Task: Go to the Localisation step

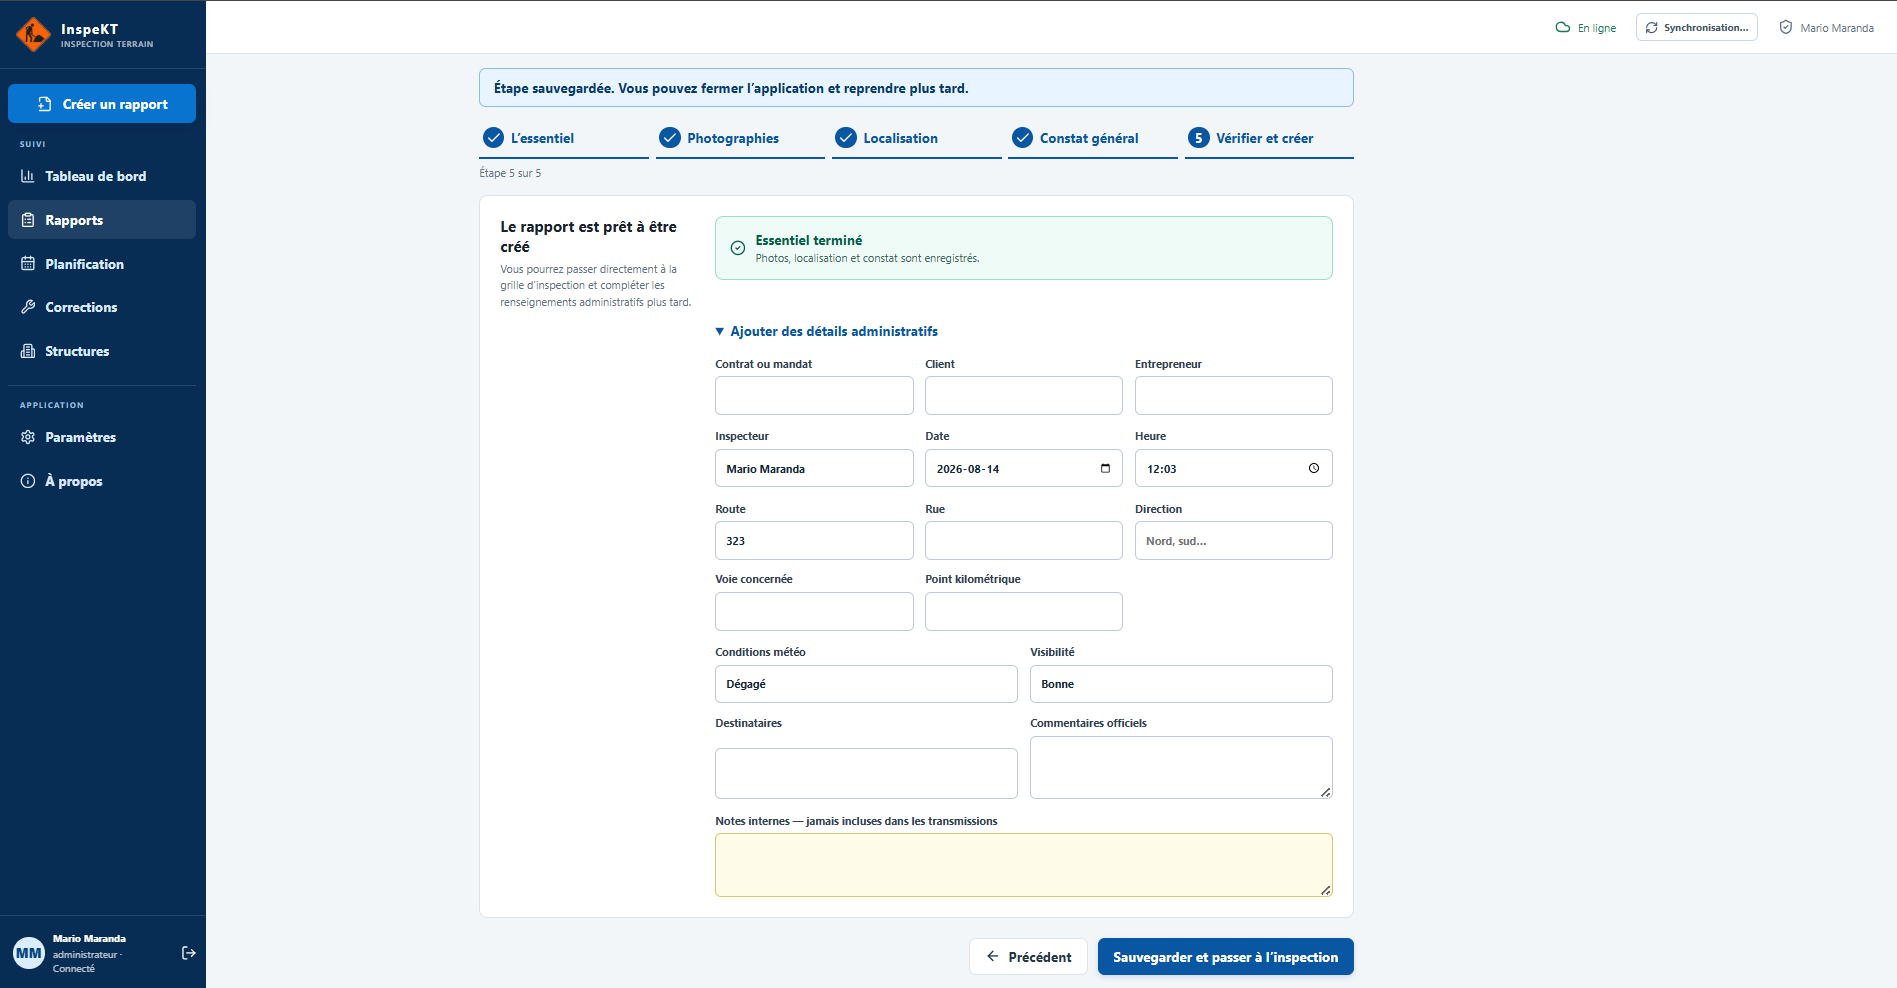Action: tap(917, 138)
